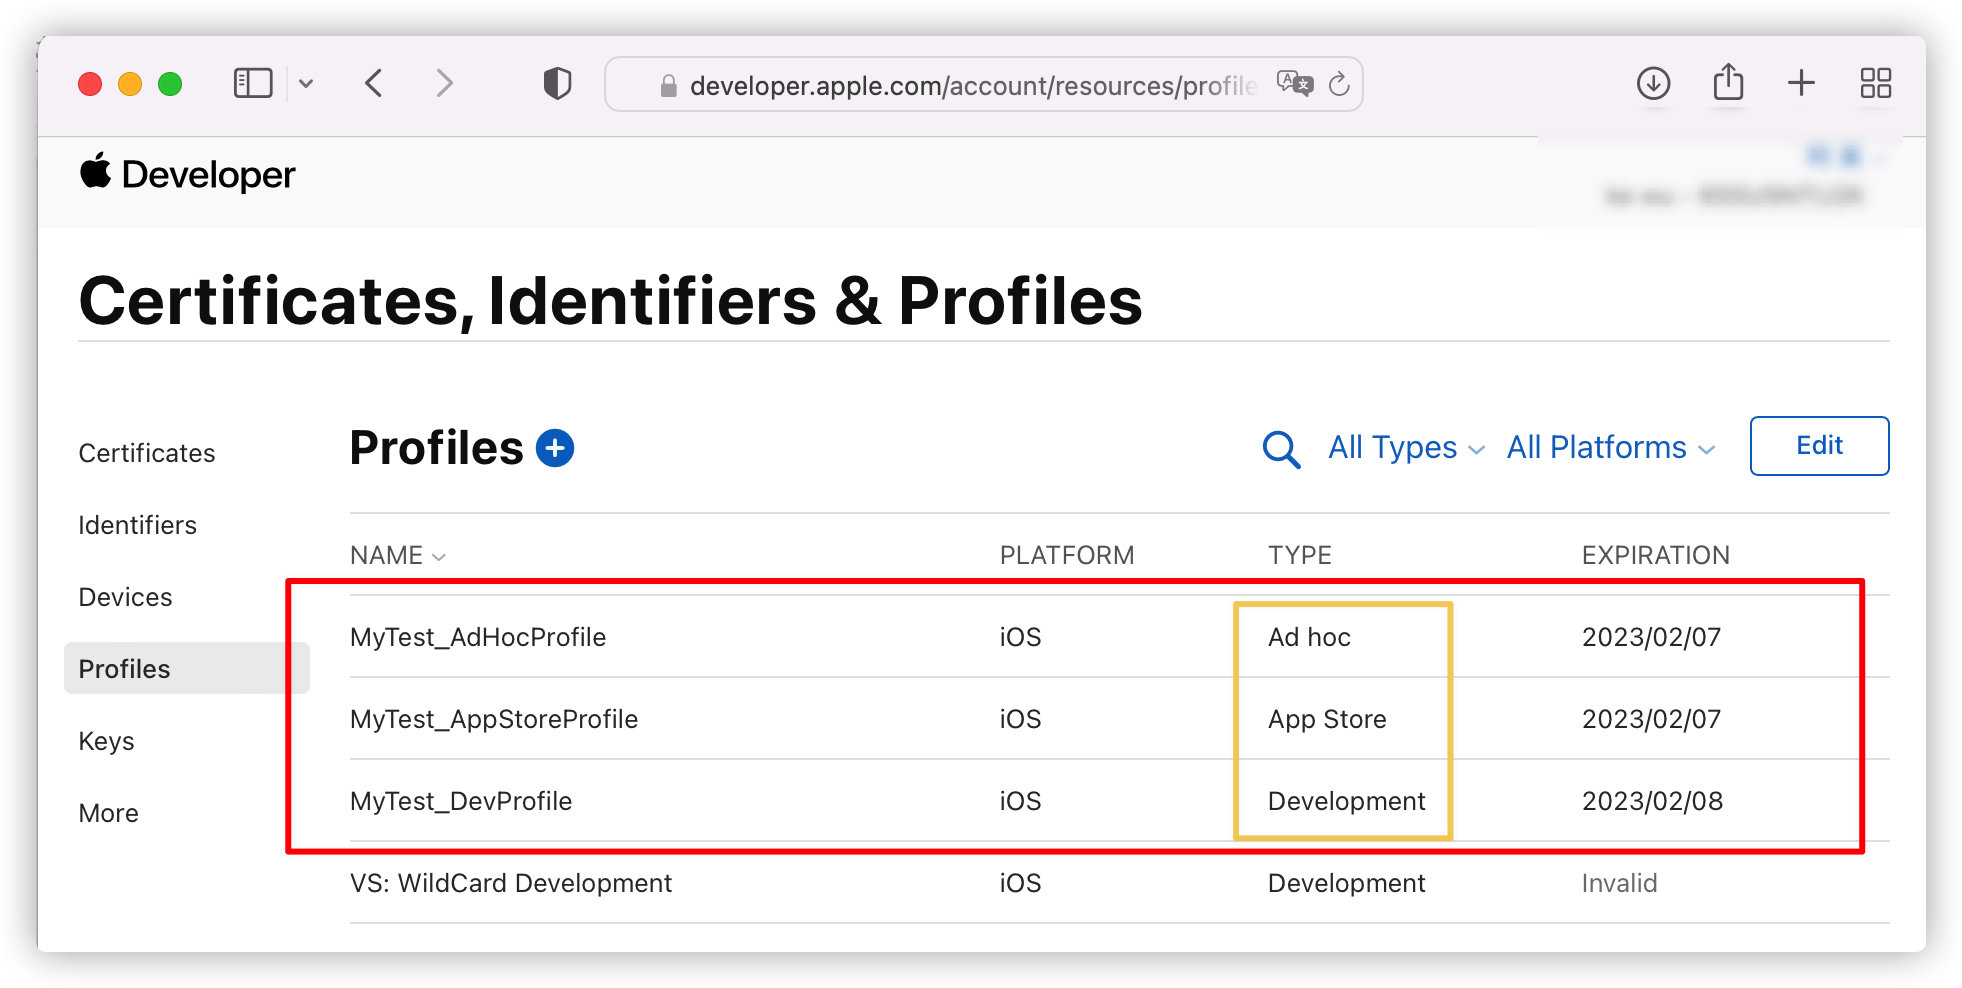
Task: Click the translate page icon
Action: point(1294,84)
